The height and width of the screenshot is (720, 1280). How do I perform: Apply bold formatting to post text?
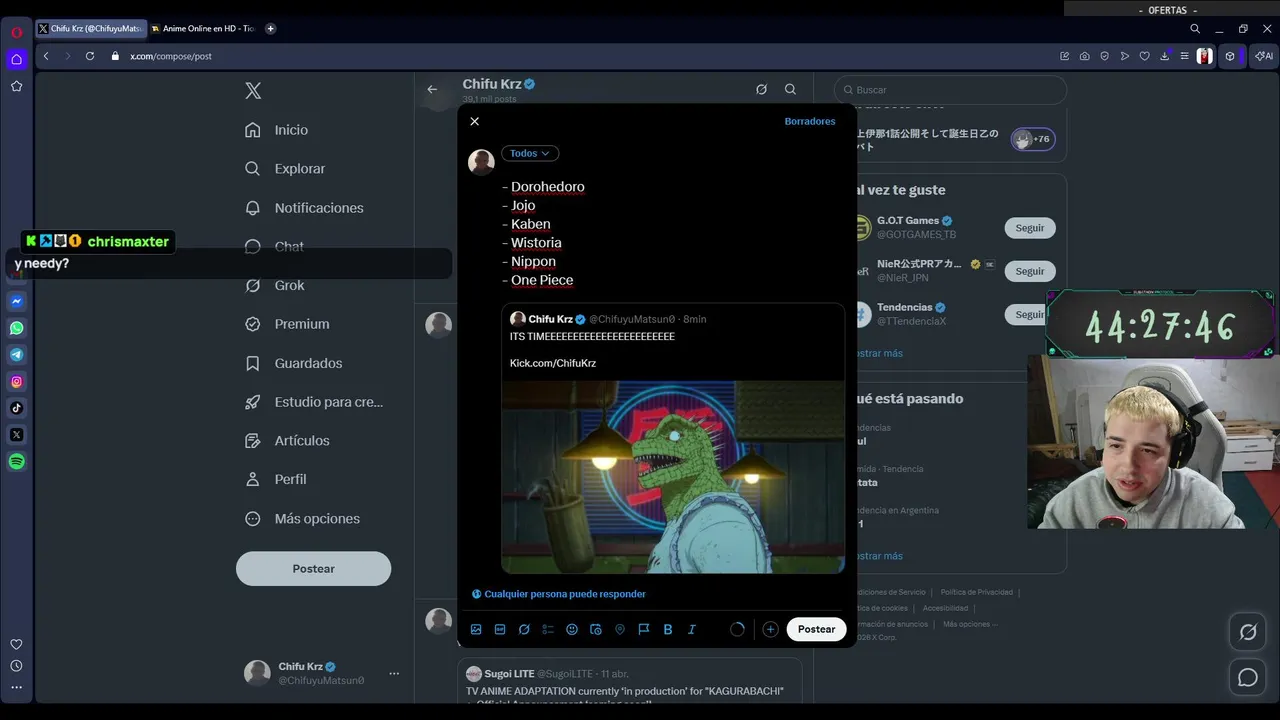pos(668,629)
